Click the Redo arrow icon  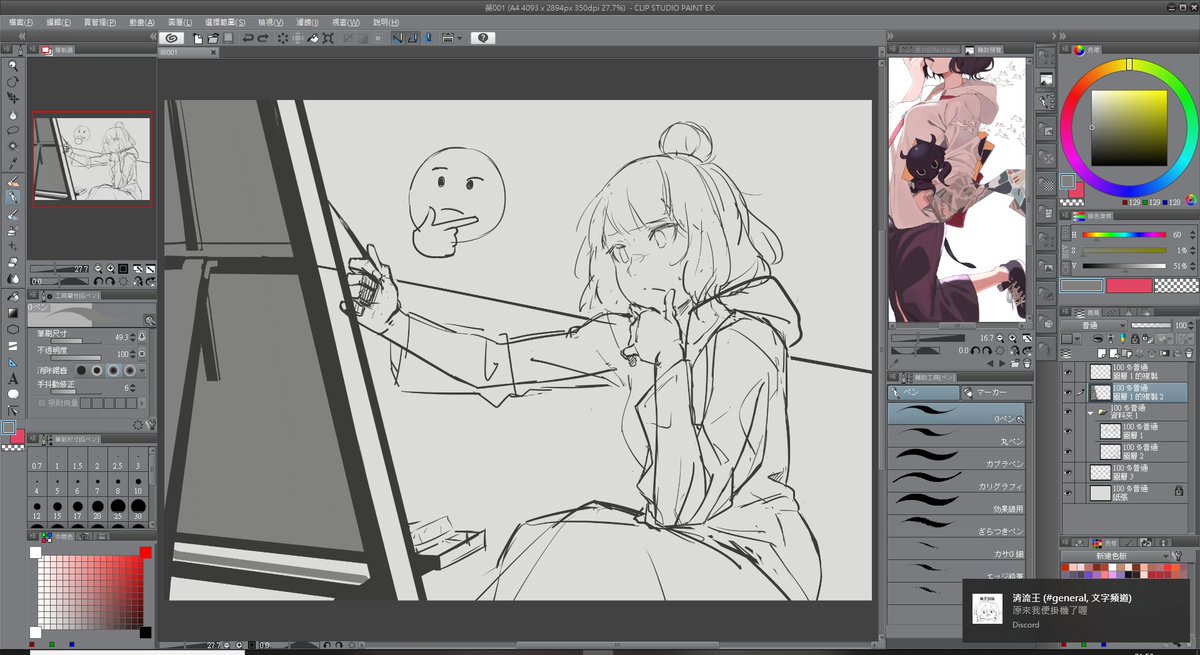click(x=263, y=38)
